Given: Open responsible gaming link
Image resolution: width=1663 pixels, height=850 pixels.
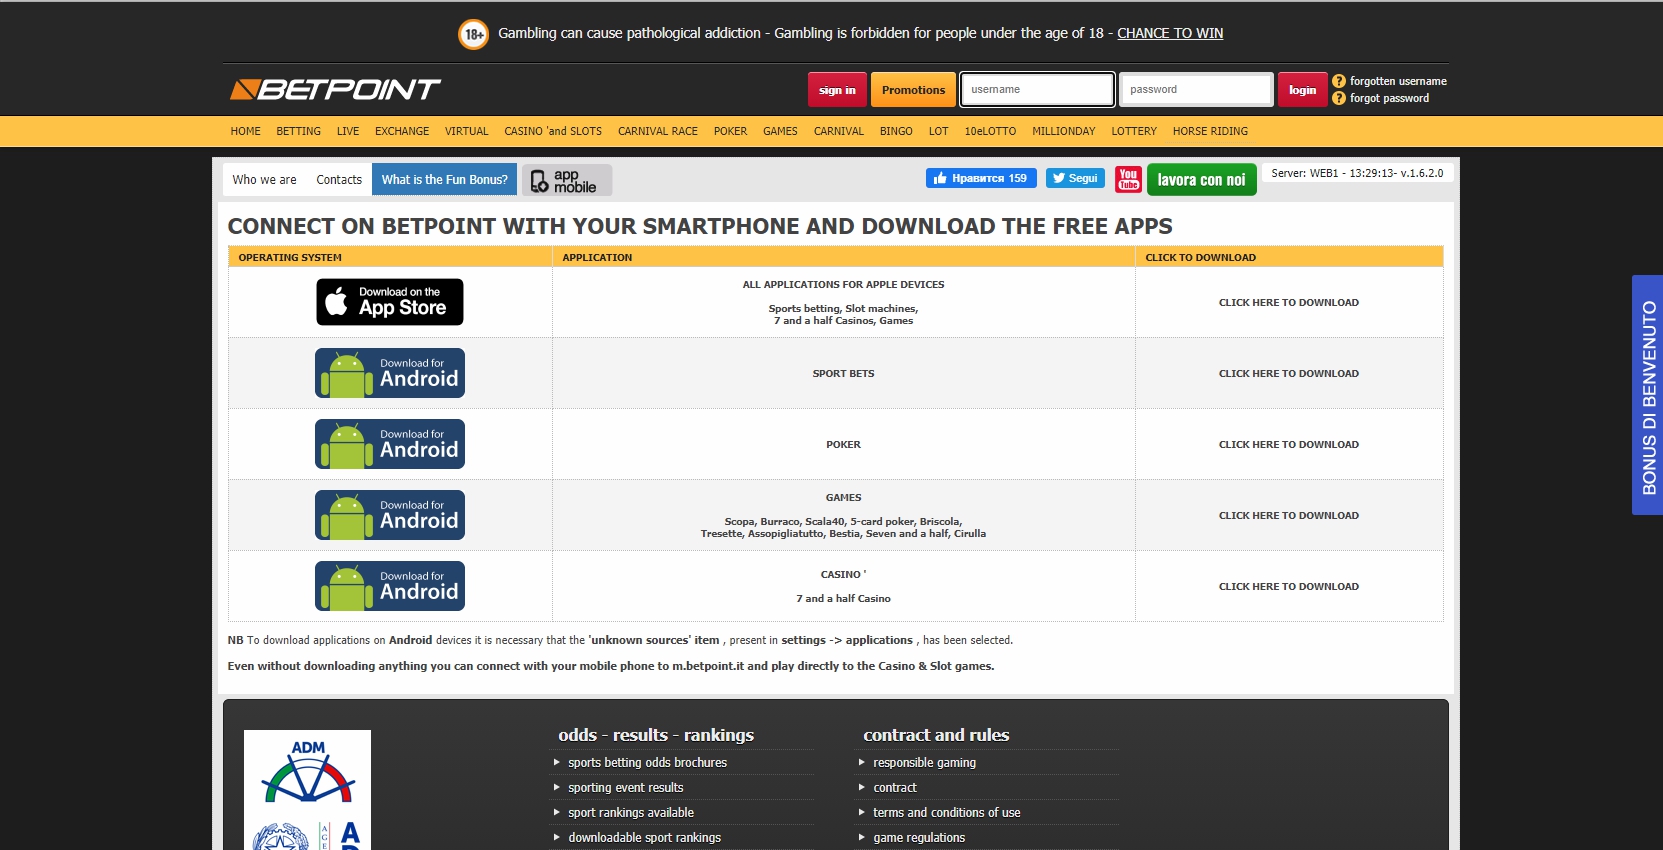Looking at the screenshot, I should pyautogui.click(x=924, y=762).
